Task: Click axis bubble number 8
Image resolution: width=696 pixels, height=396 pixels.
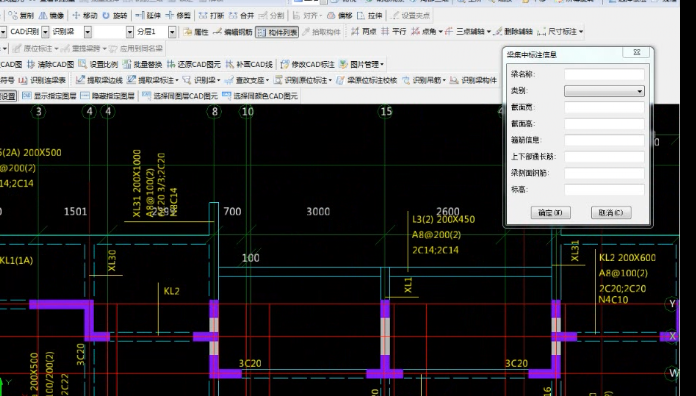Action: point(214,111)
